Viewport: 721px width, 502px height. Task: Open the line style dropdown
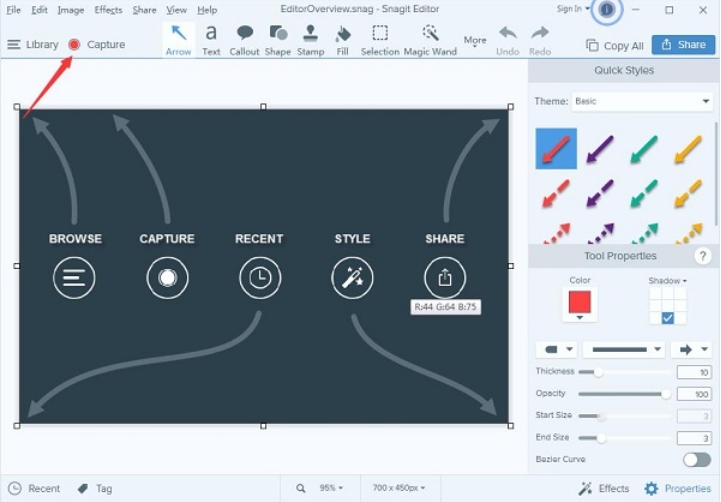(x=624, y=349)
